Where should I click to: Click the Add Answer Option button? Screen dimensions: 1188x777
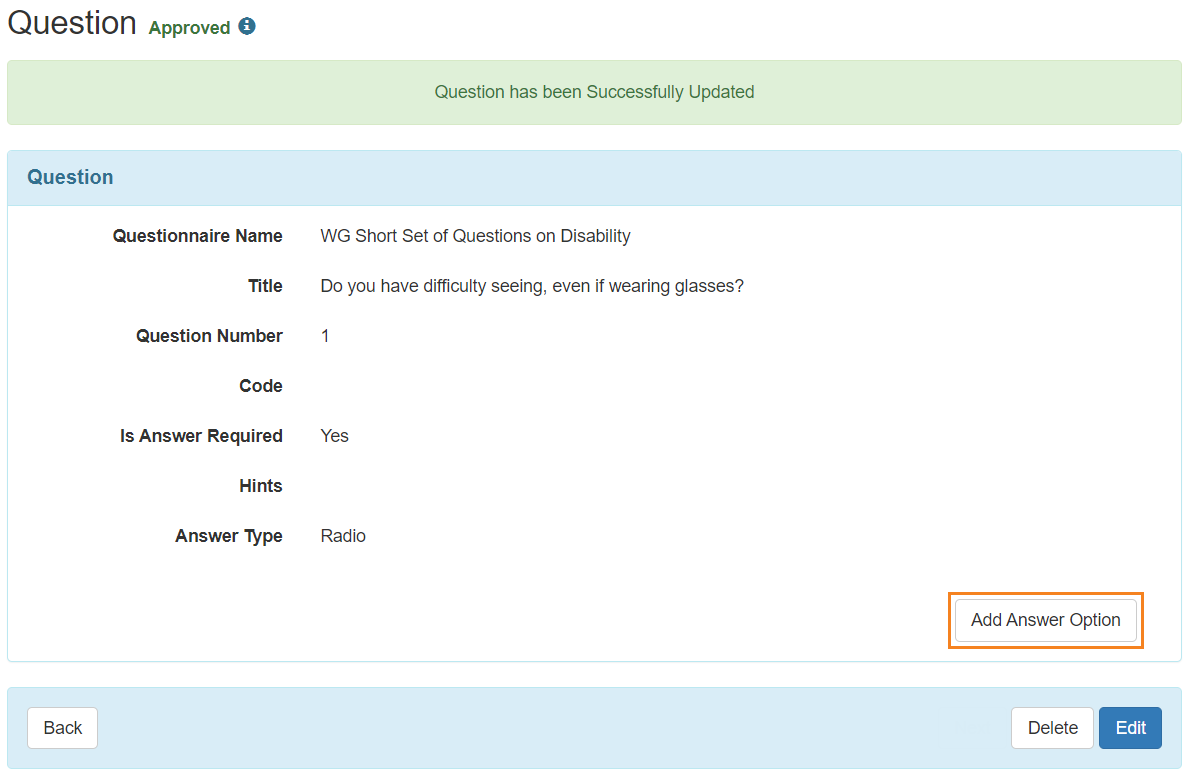pos(1045,620)
